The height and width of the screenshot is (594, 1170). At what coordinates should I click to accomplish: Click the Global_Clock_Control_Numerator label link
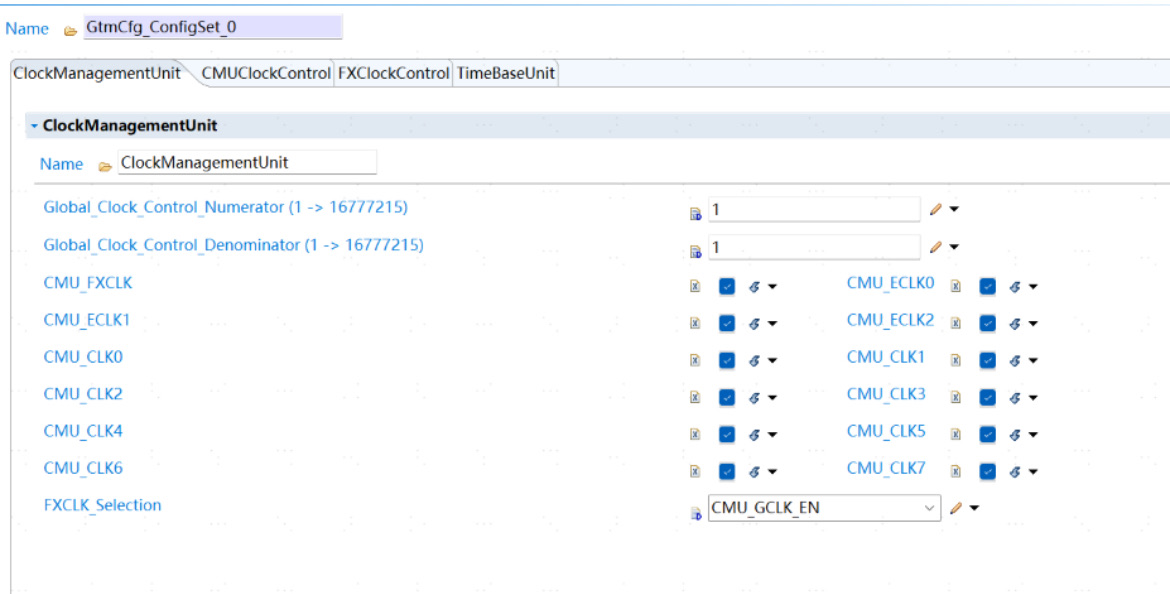225,207
